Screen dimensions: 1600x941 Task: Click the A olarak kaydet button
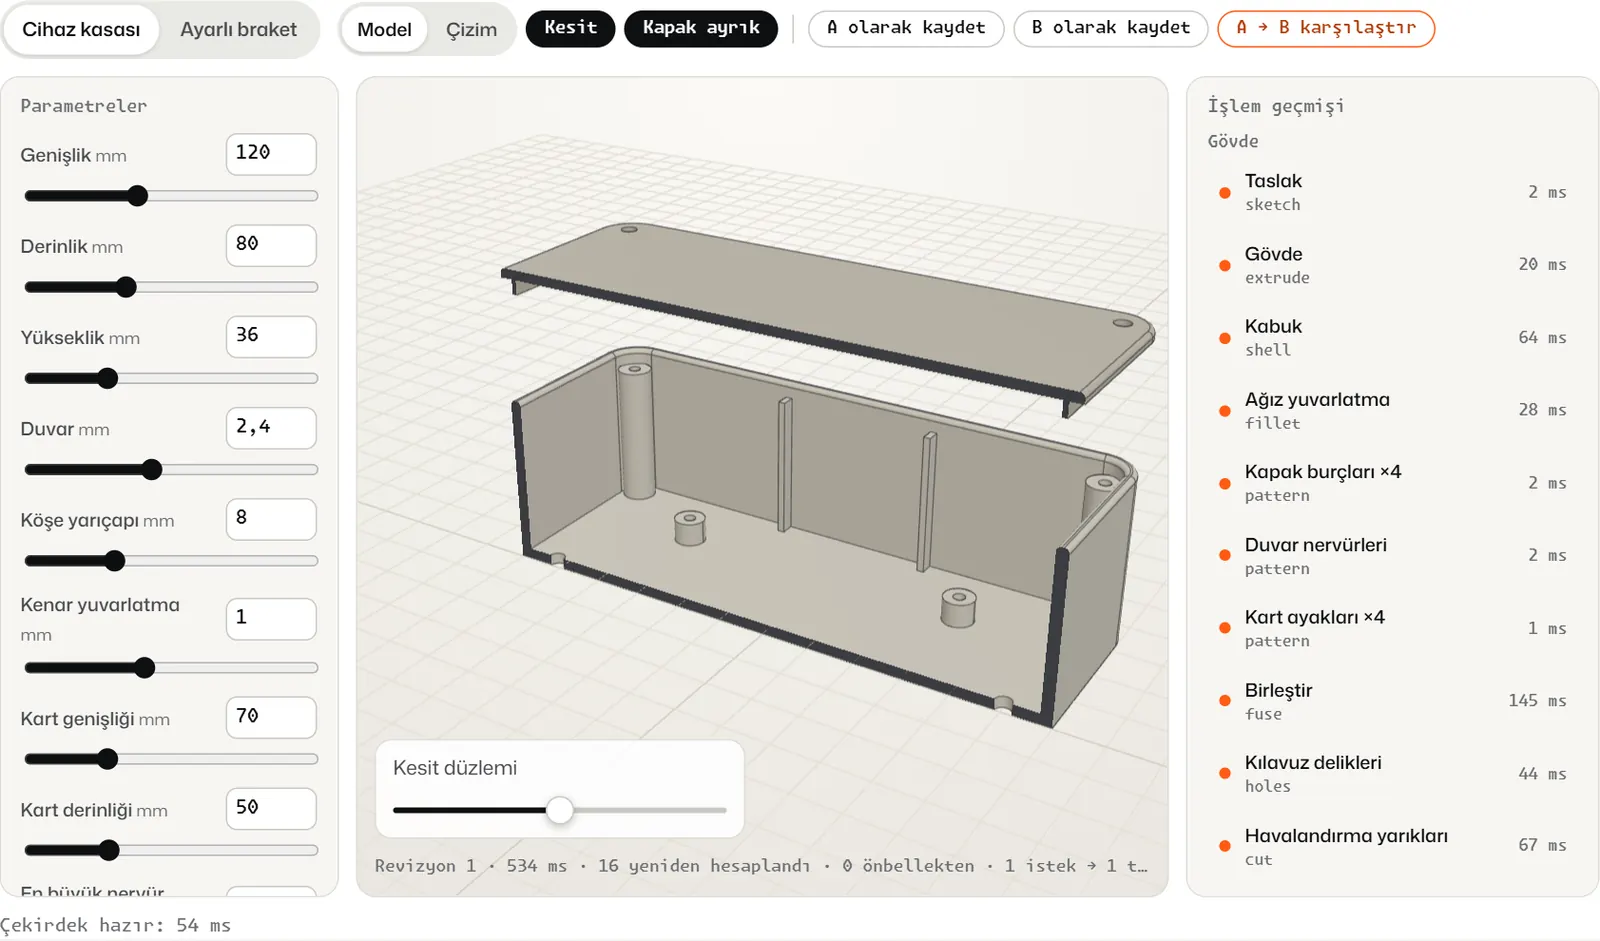(x=906, y=28)
